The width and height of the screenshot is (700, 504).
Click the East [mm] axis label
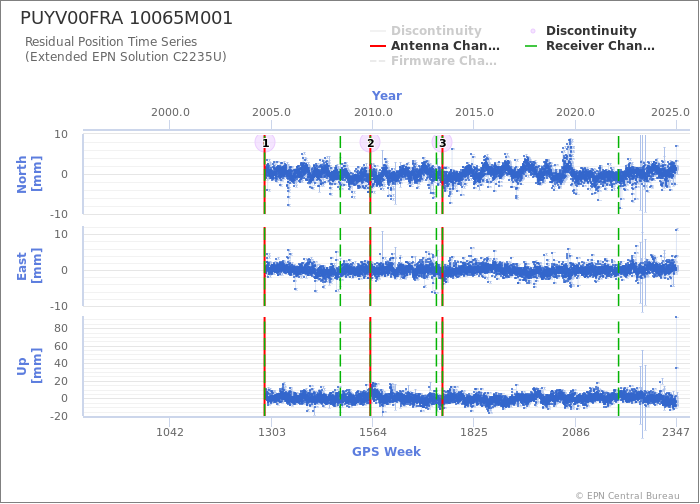click(x=29, y=266)
